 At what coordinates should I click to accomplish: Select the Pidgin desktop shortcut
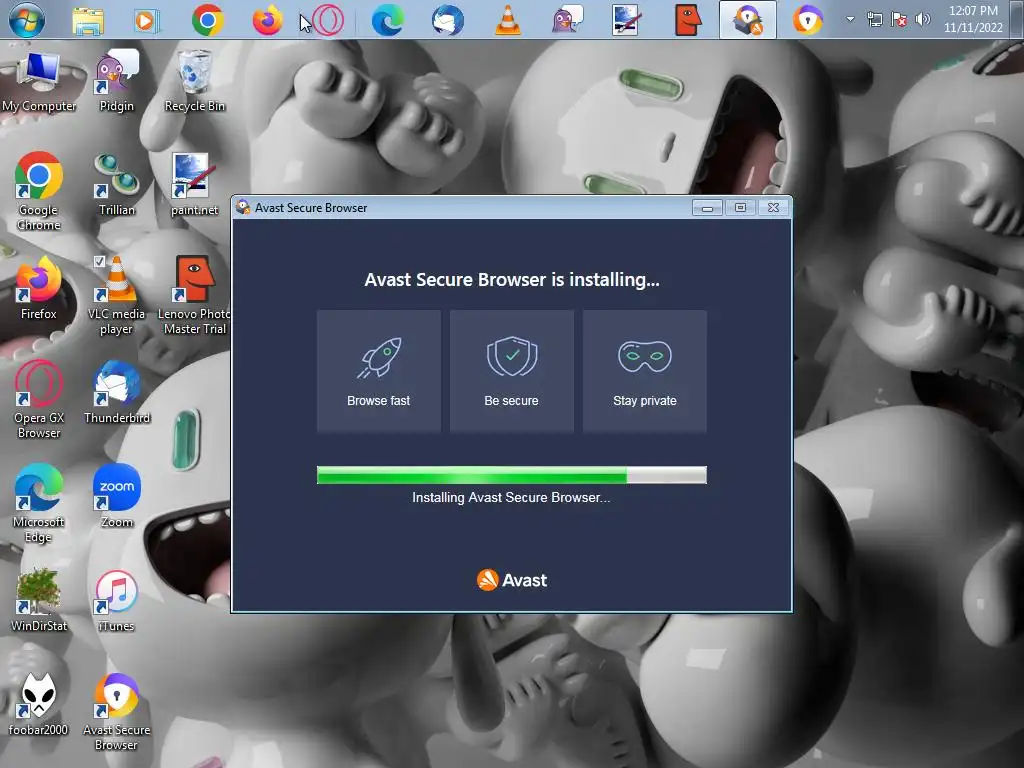tap(116, 82)
